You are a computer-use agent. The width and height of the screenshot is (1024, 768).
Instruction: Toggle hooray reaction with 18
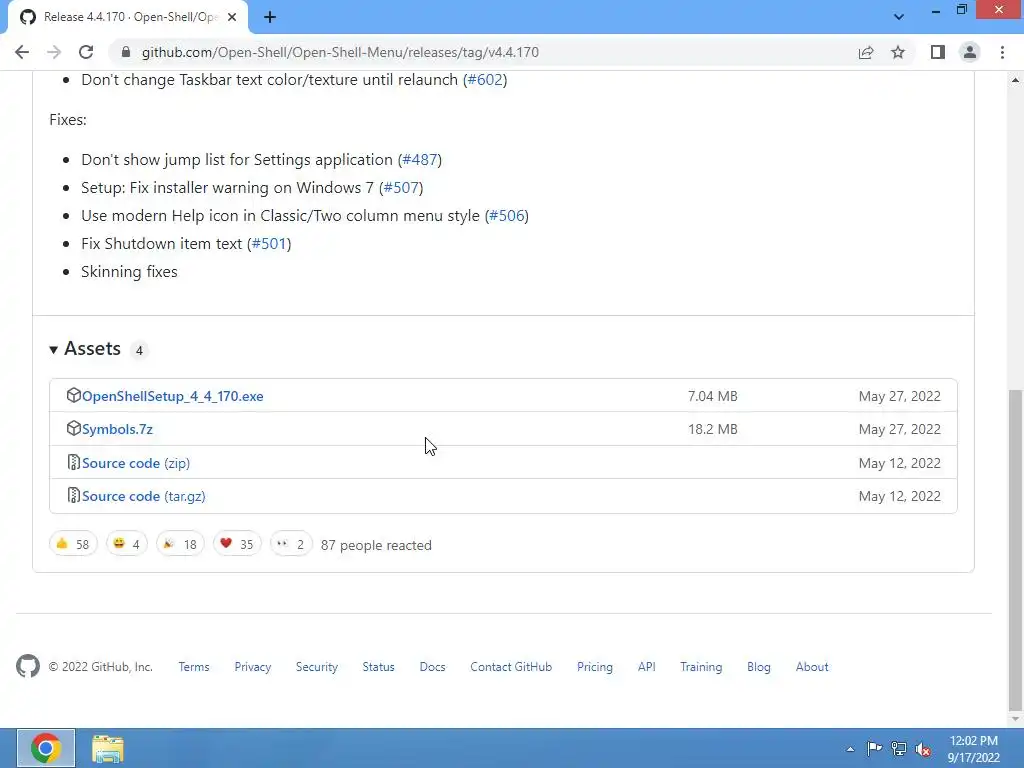pyautogui.click(x=180, y=544)
